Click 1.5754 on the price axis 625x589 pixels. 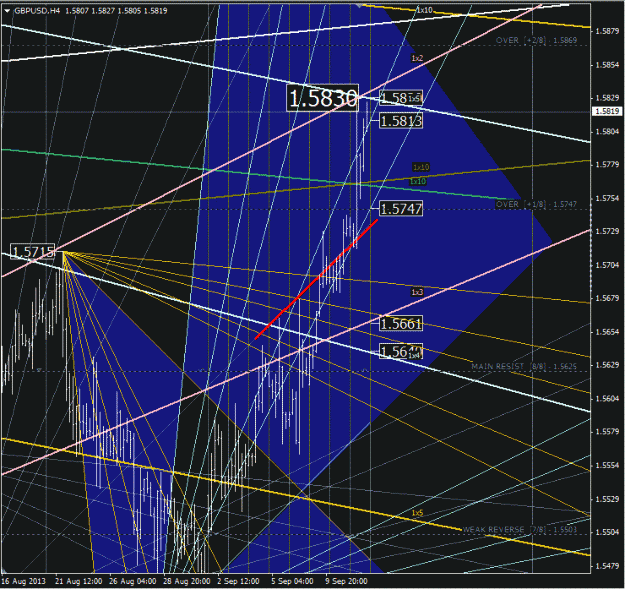[x=607, y=198]
